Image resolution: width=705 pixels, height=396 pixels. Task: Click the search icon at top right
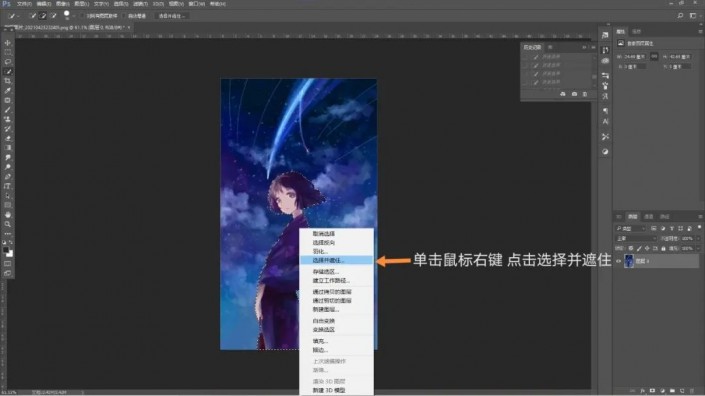(680, 15)
